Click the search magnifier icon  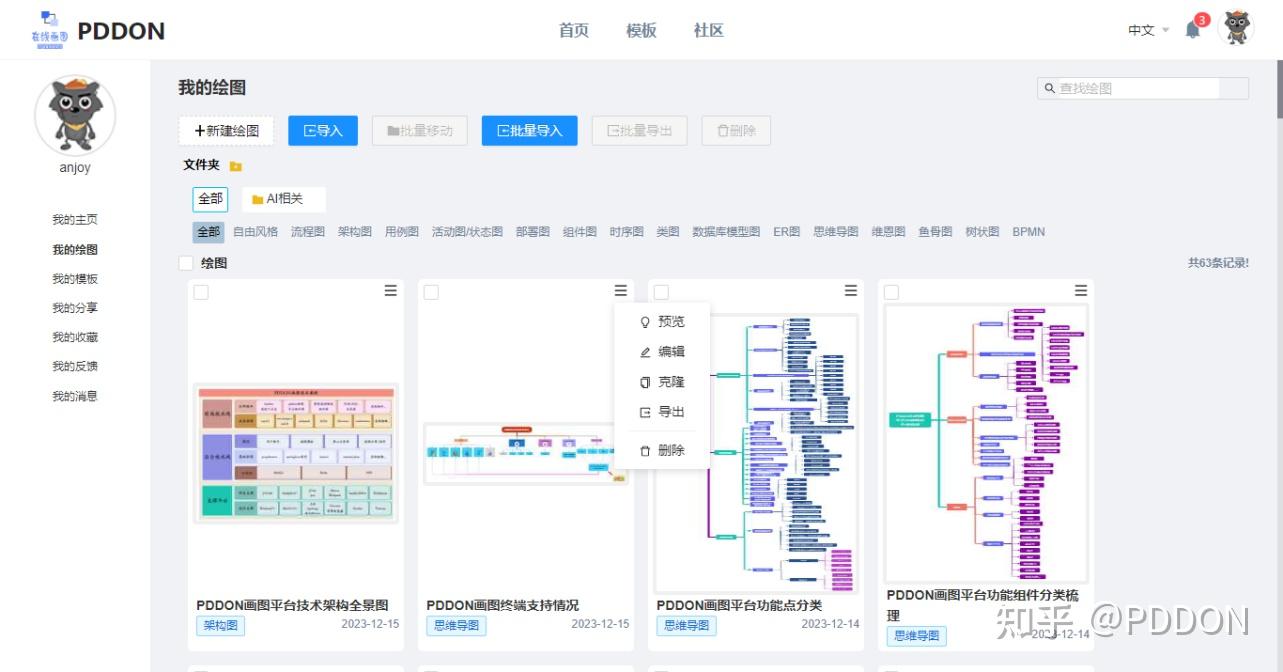pos(1048,88)
